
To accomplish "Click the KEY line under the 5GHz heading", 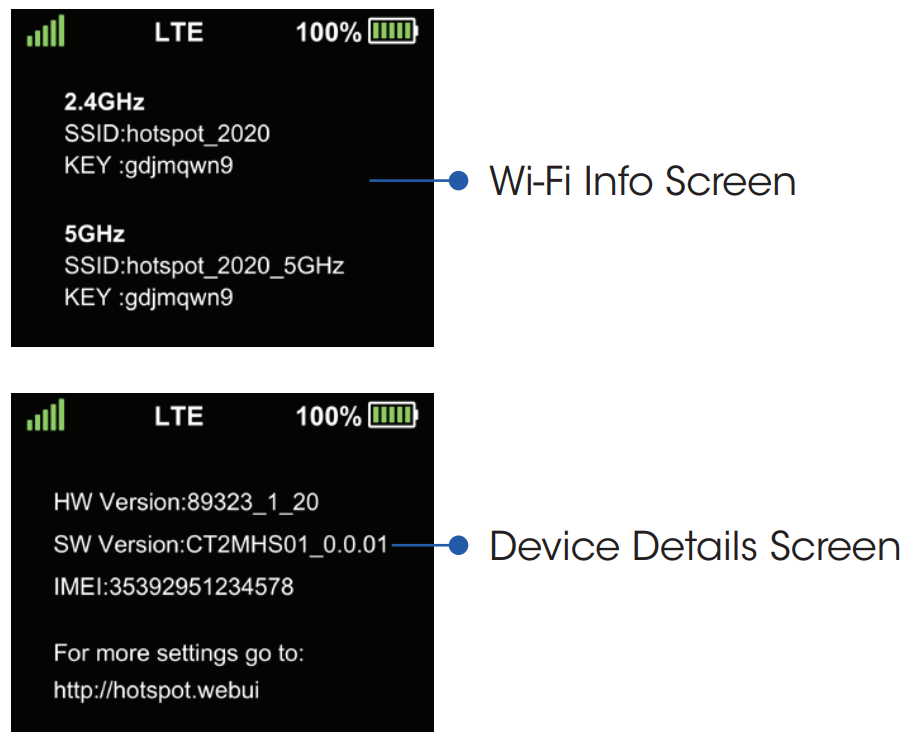I will point(148,298).
